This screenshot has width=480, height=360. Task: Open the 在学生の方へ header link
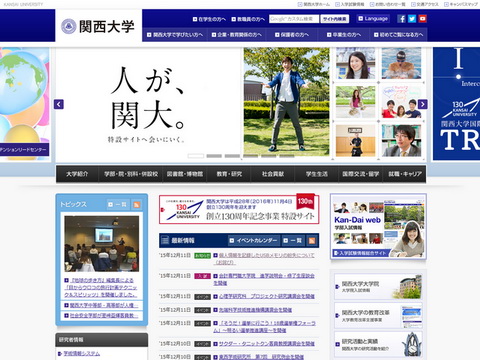click(209, 19)
